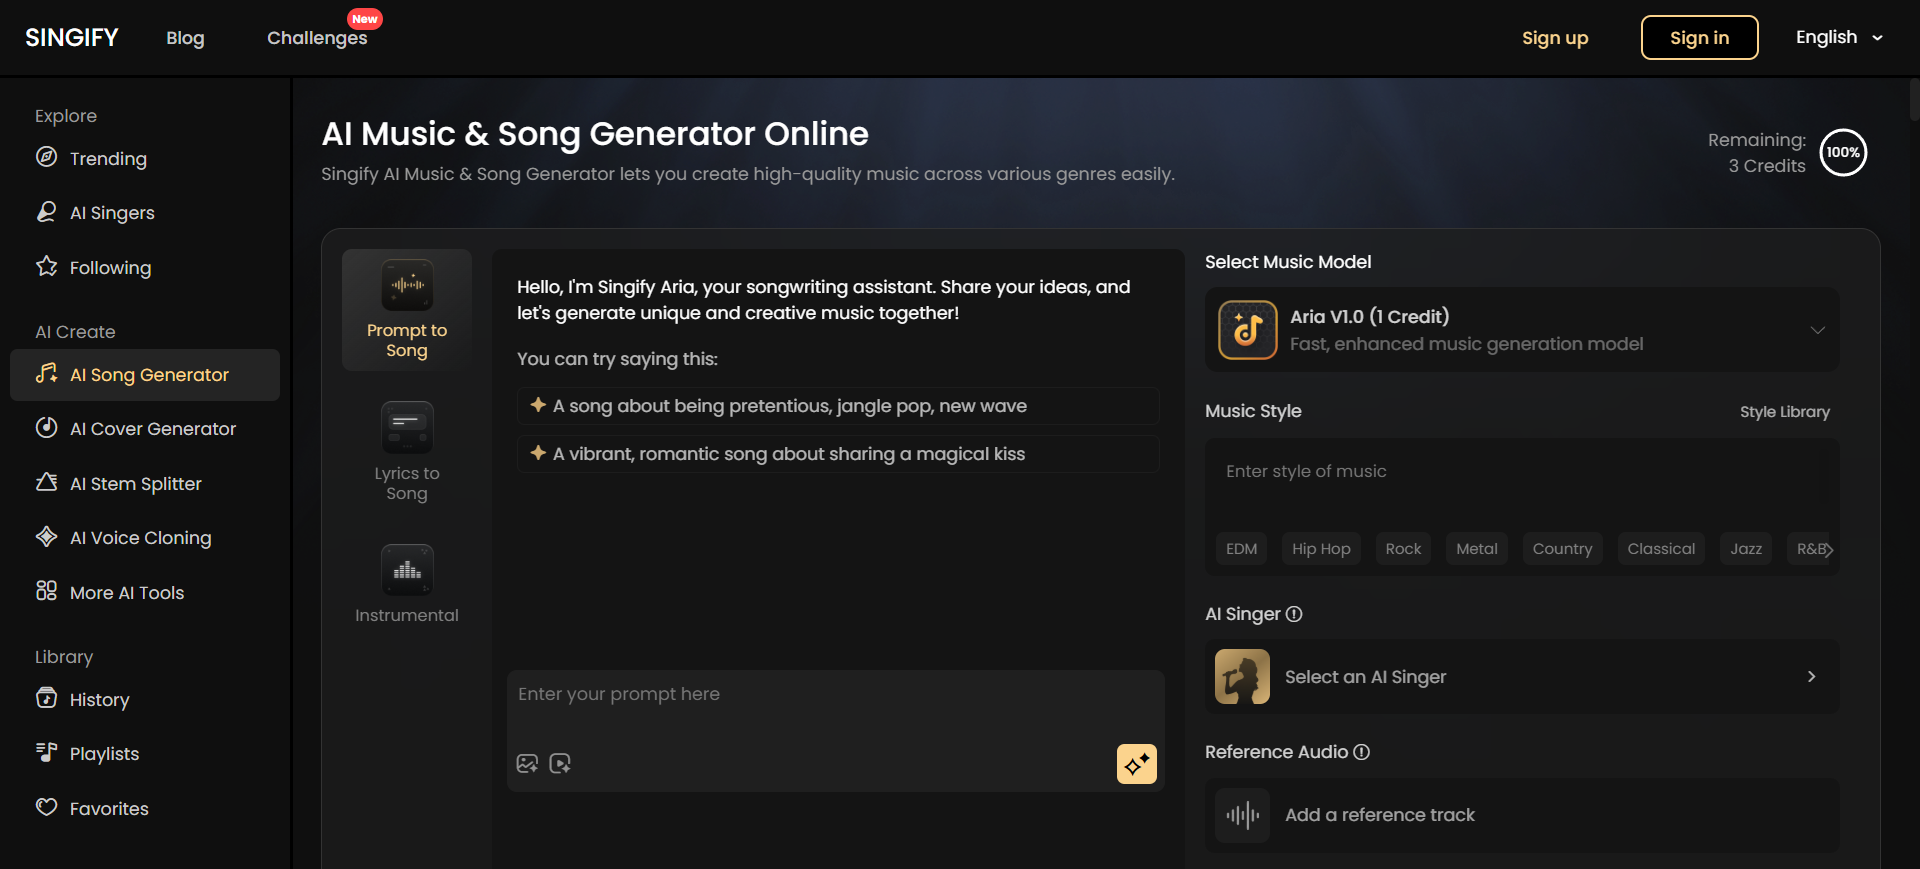Click the AI Song Generator music note icon
Screen dimensions: 1920x869
point(47,373)
